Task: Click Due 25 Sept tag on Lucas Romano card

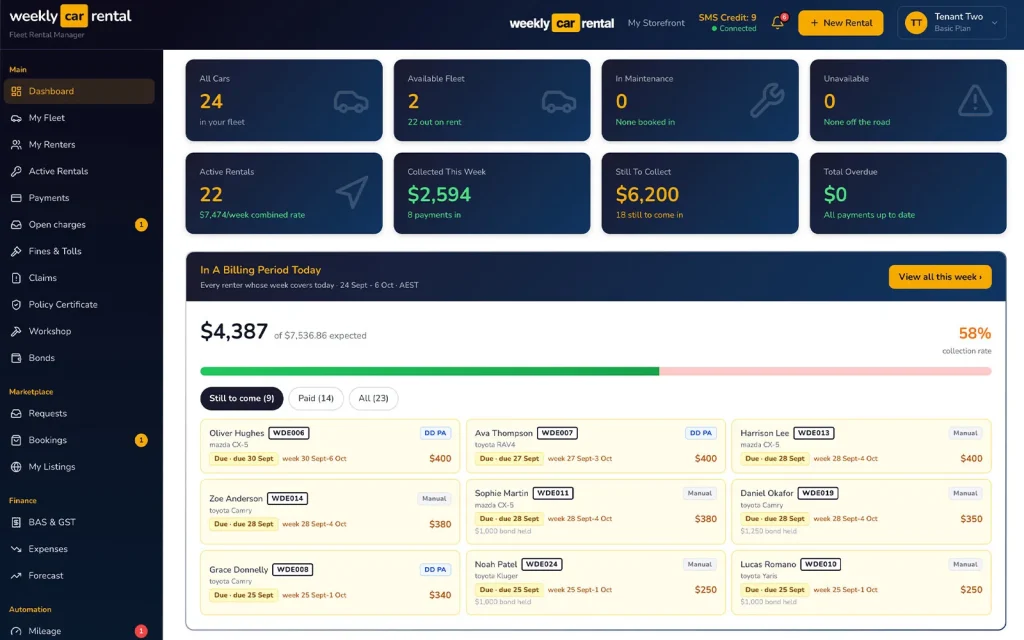Action: pos(775,590)
